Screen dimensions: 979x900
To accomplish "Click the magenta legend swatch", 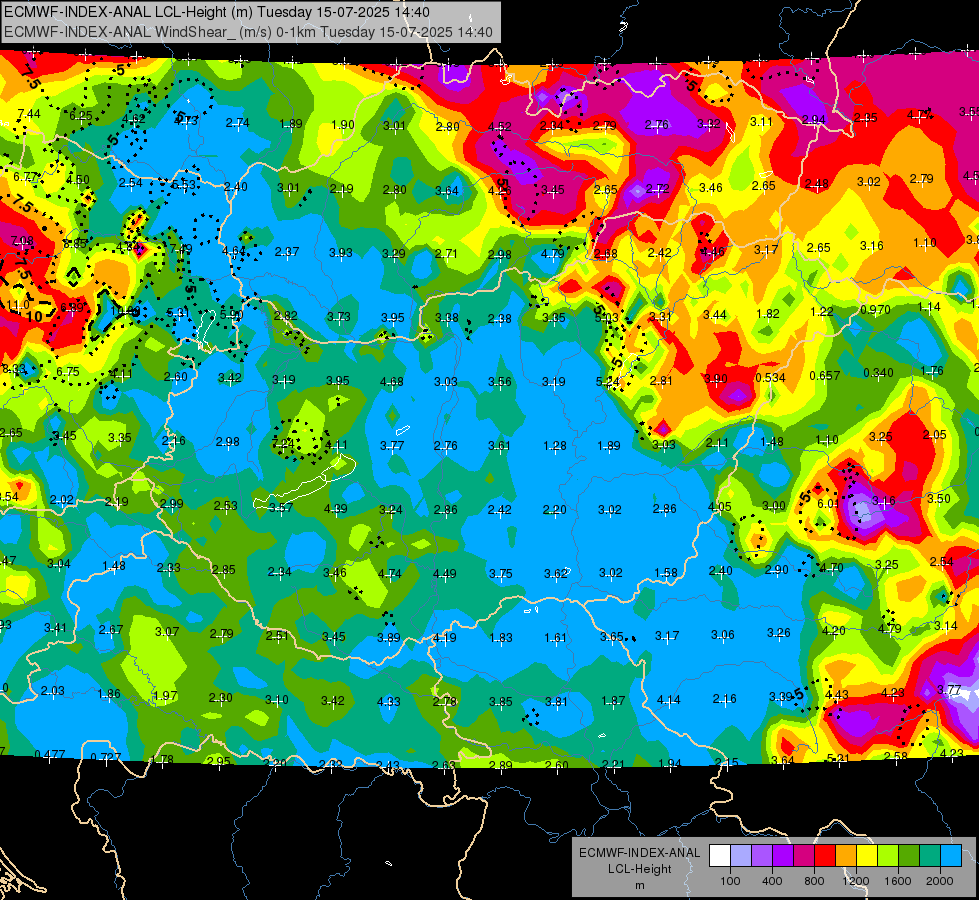I will [804, 856].
